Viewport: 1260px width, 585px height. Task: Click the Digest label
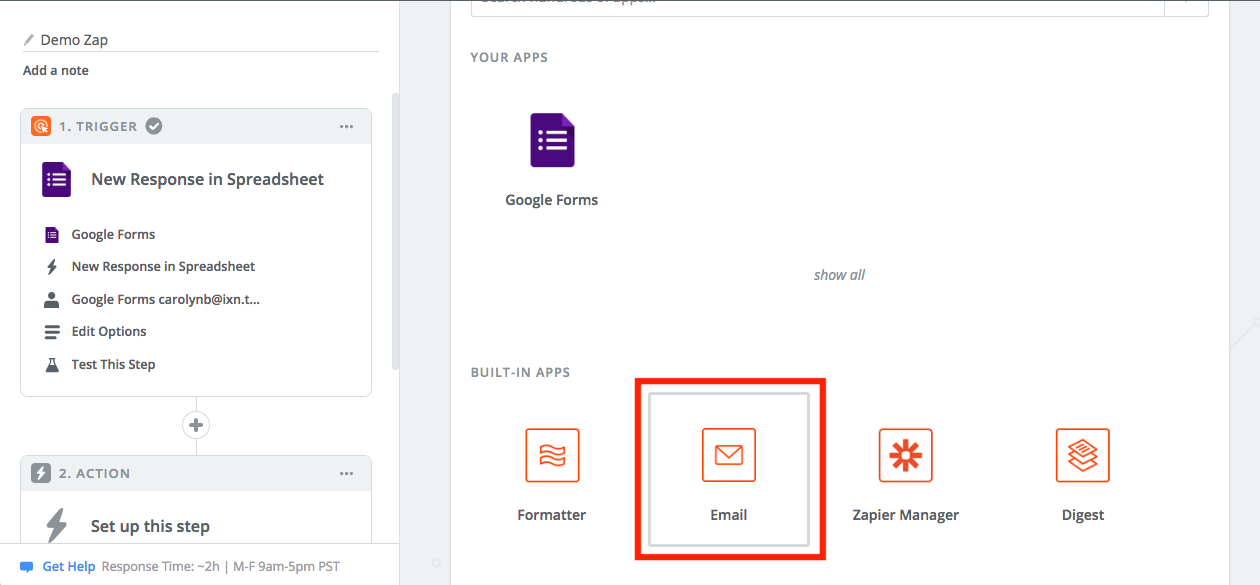[1083, 515]
